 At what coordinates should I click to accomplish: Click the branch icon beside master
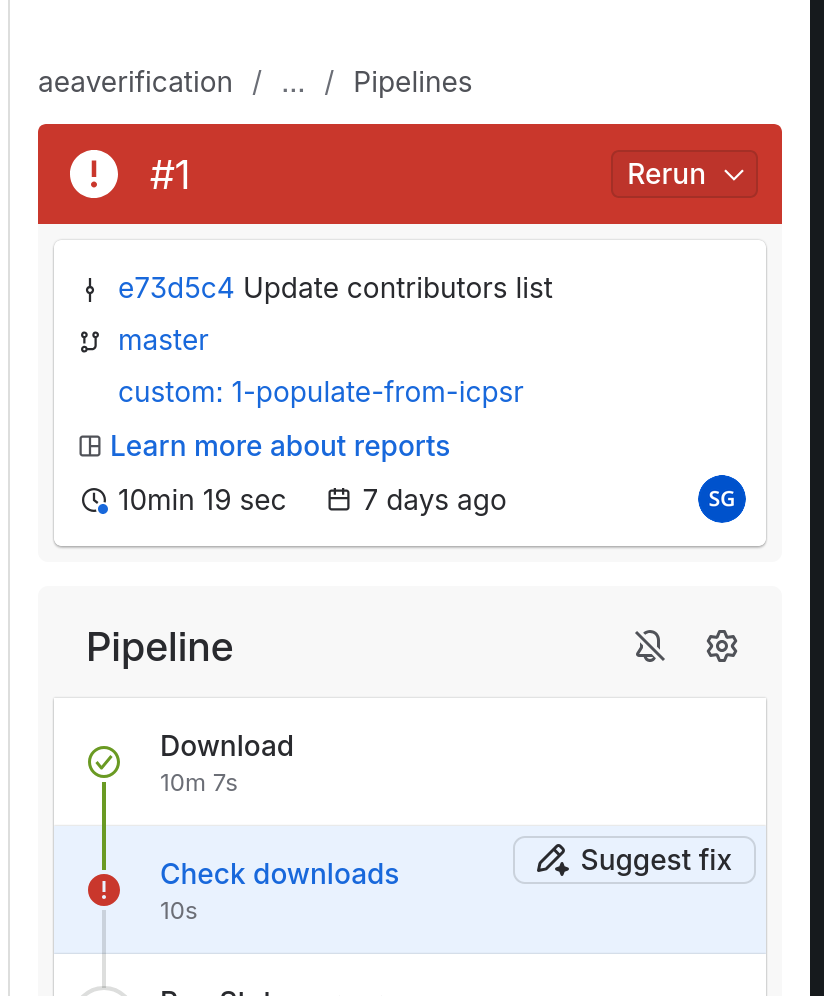coord(90,342)
